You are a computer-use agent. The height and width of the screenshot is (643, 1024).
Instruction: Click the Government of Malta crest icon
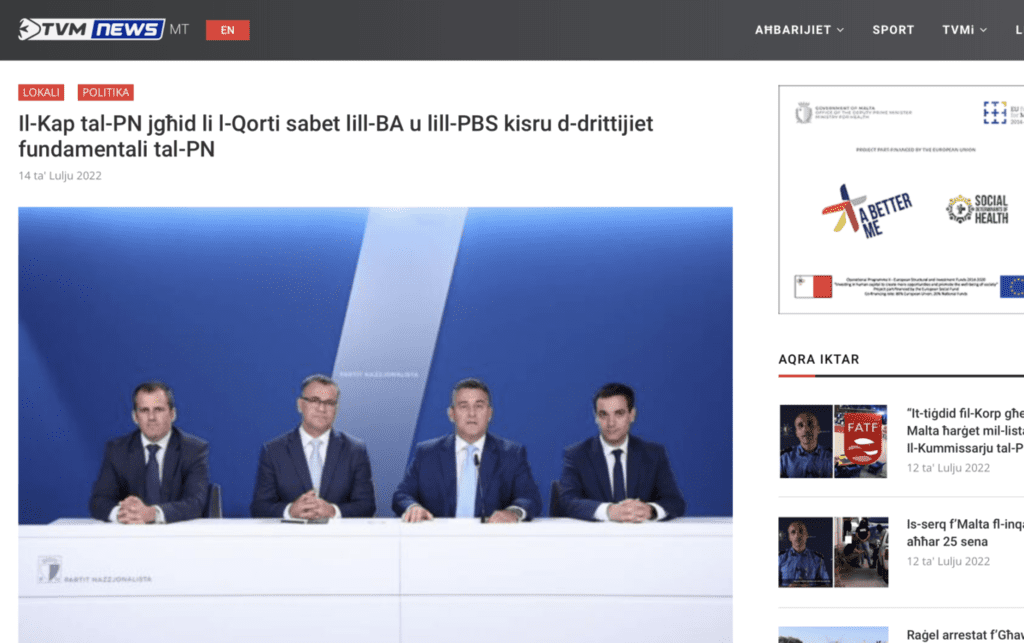point(803,113)
